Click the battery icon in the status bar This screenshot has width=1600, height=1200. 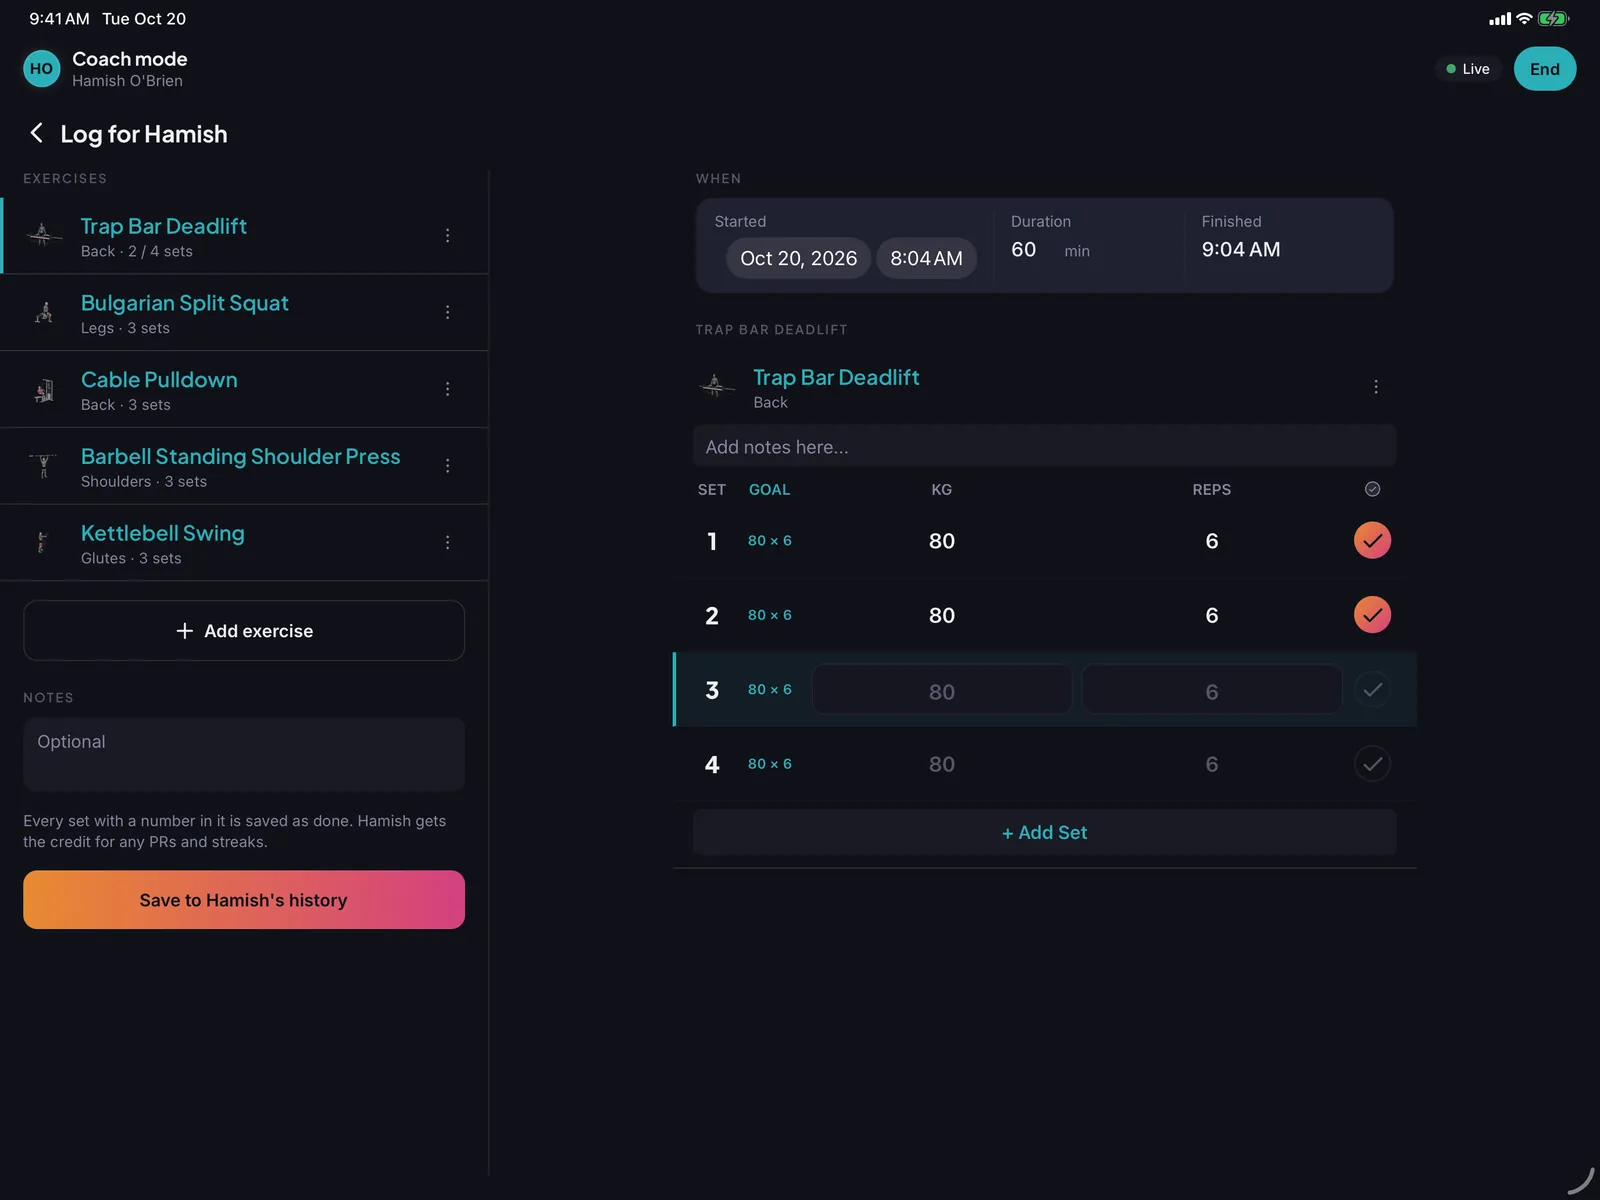click(1553, 18)
